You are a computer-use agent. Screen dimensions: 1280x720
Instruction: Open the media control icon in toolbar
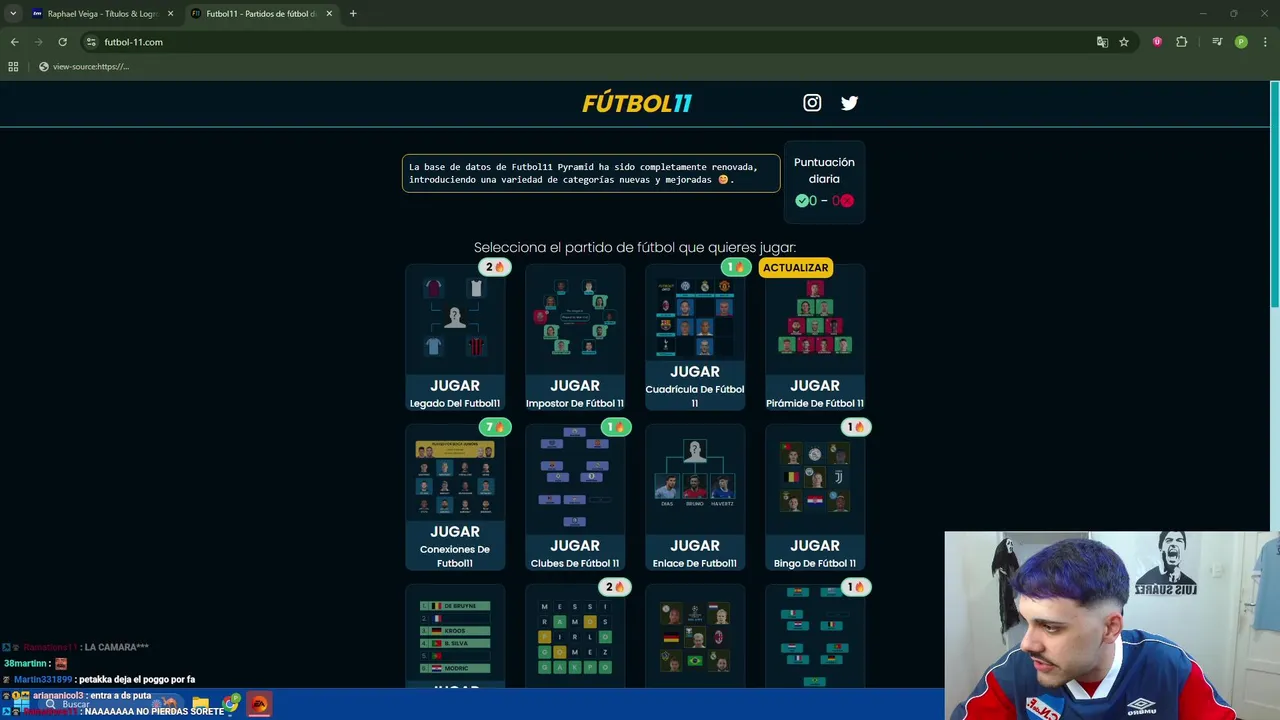tap(1216, 42)
